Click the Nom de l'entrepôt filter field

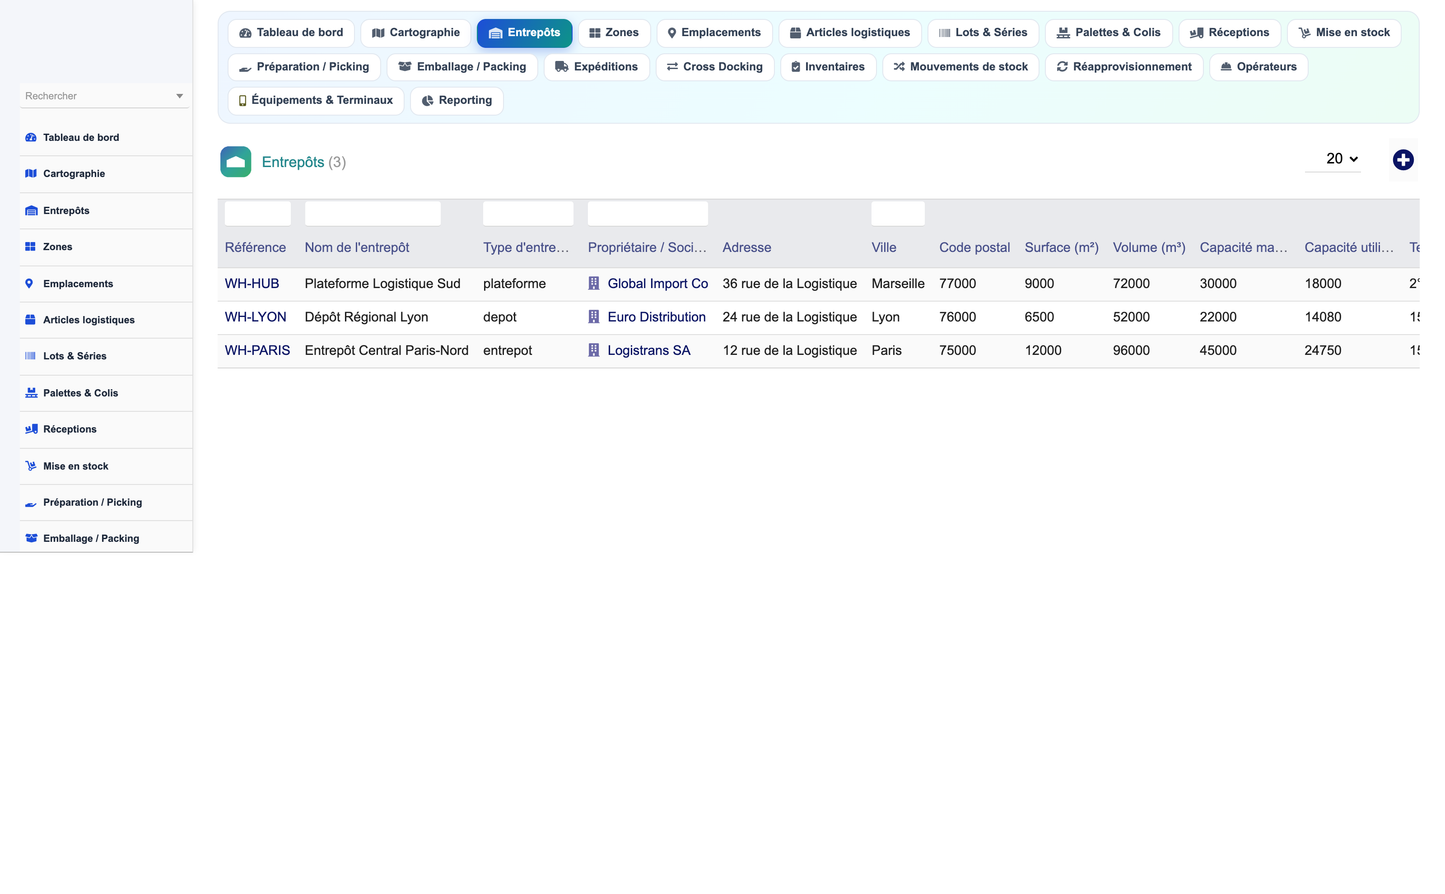(373, 213)
